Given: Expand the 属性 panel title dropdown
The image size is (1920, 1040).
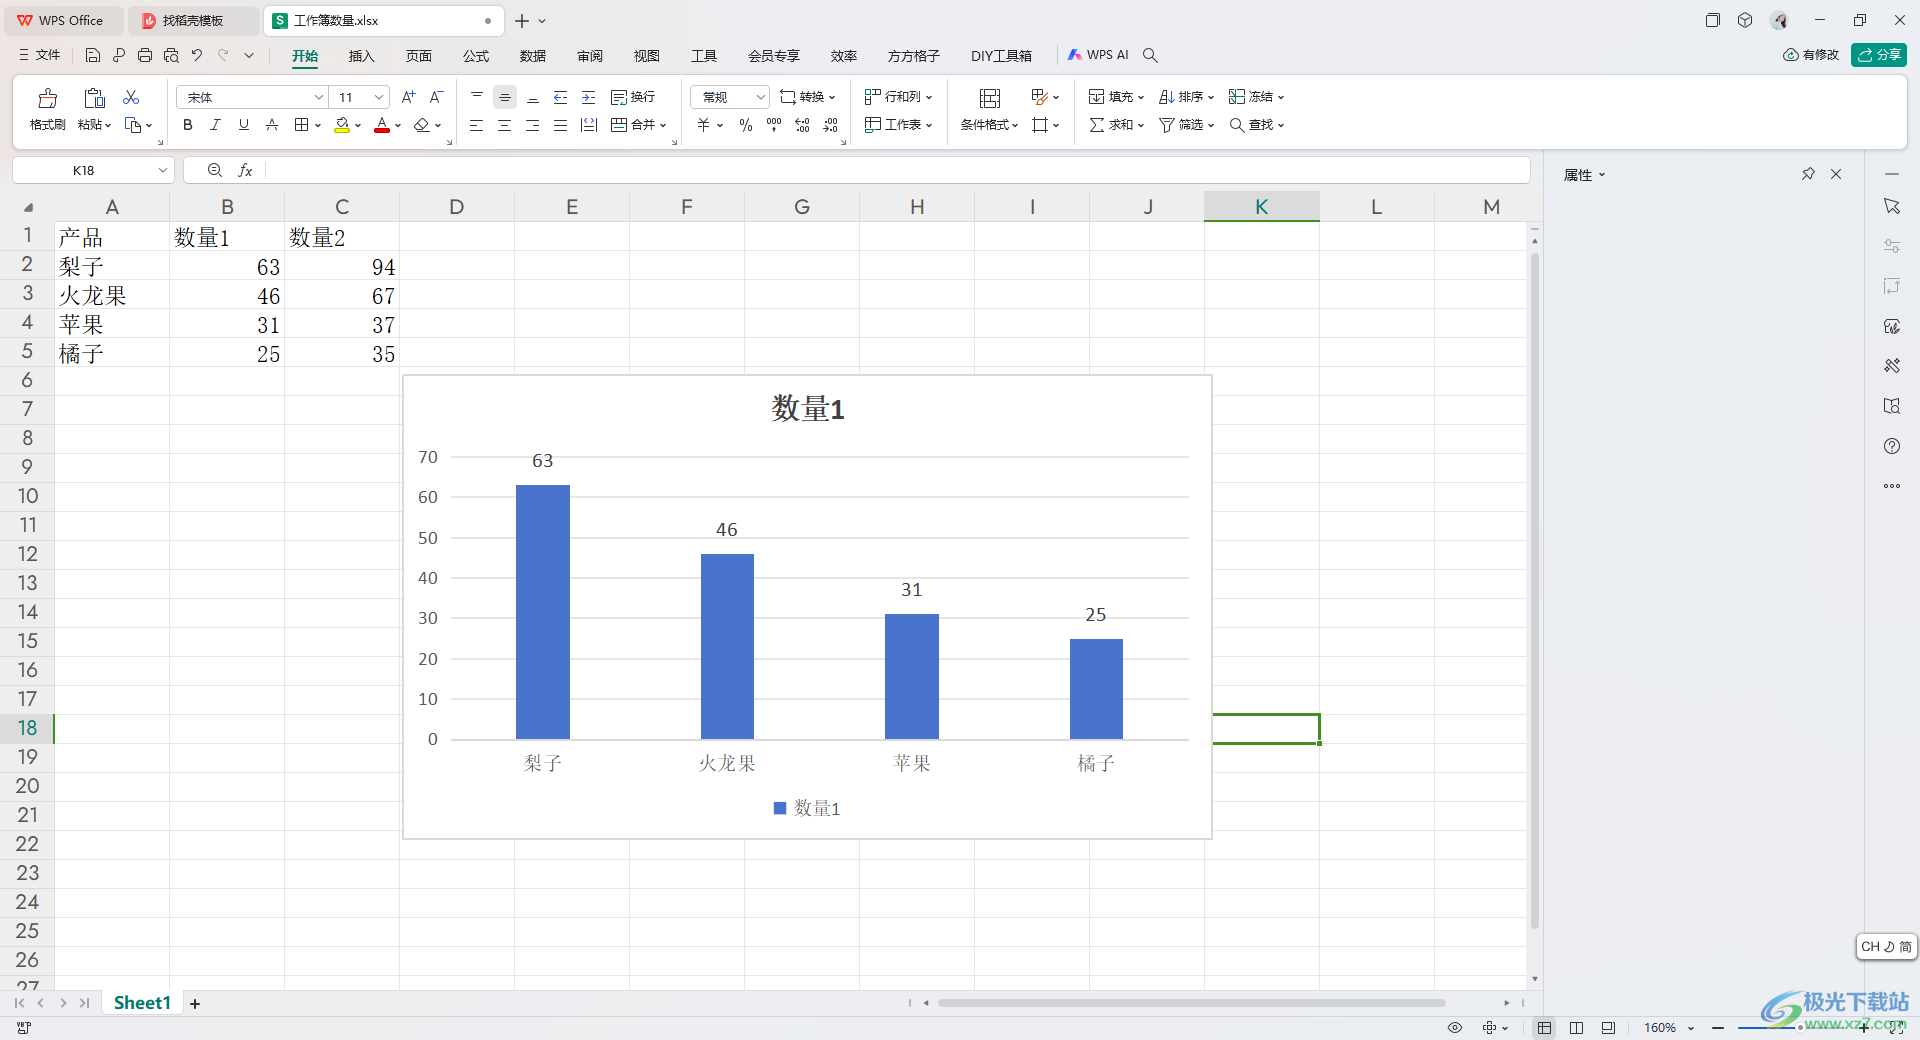Looking at the screenshot, I should click(1602, 175).
